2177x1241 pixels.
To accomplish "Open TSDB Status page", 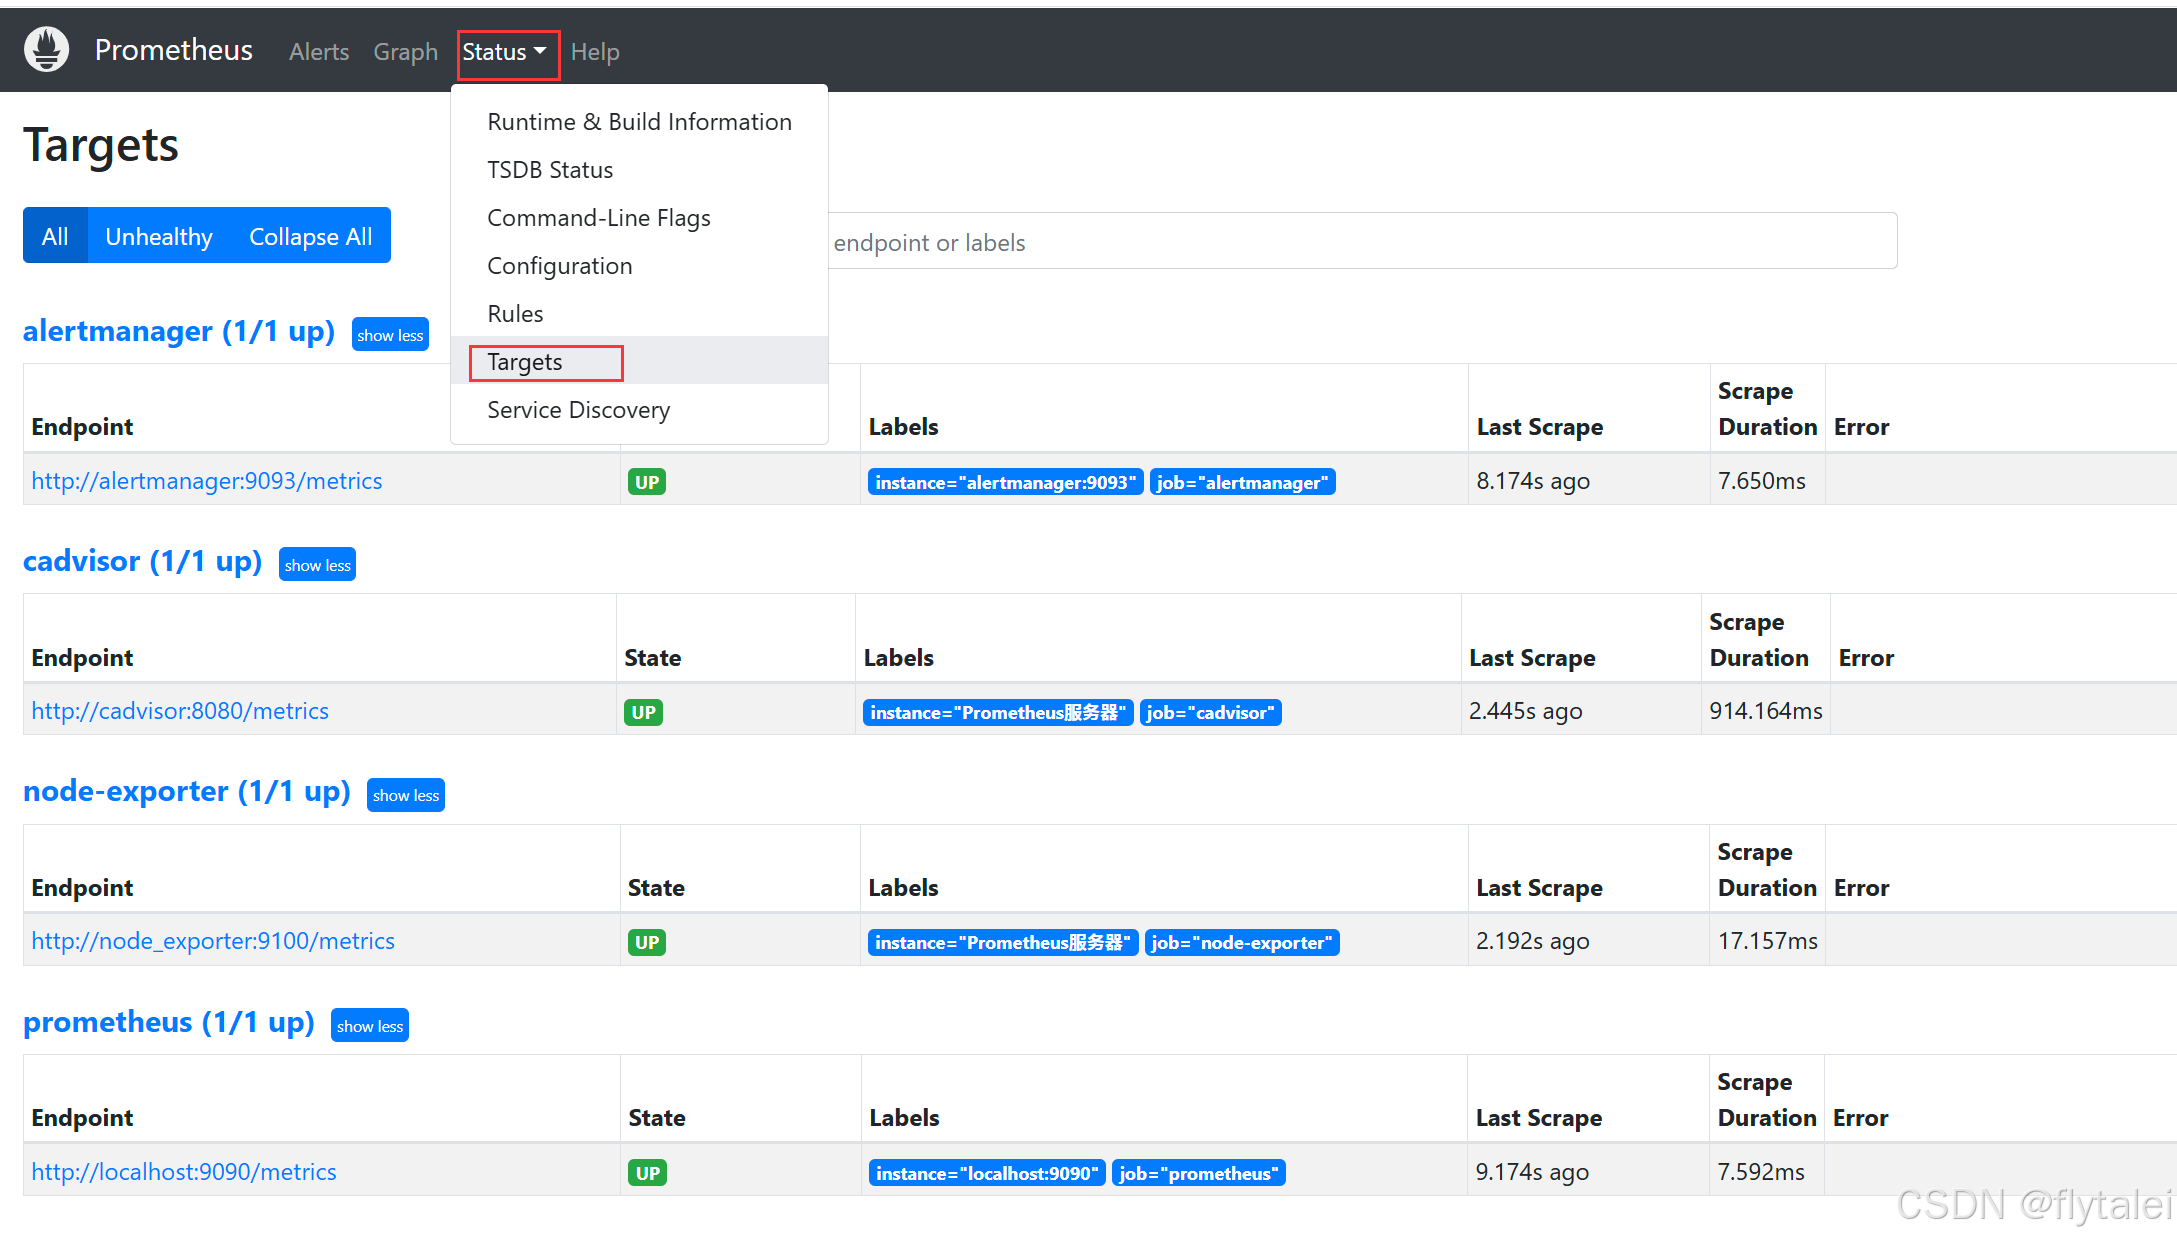I will (550, 170).
